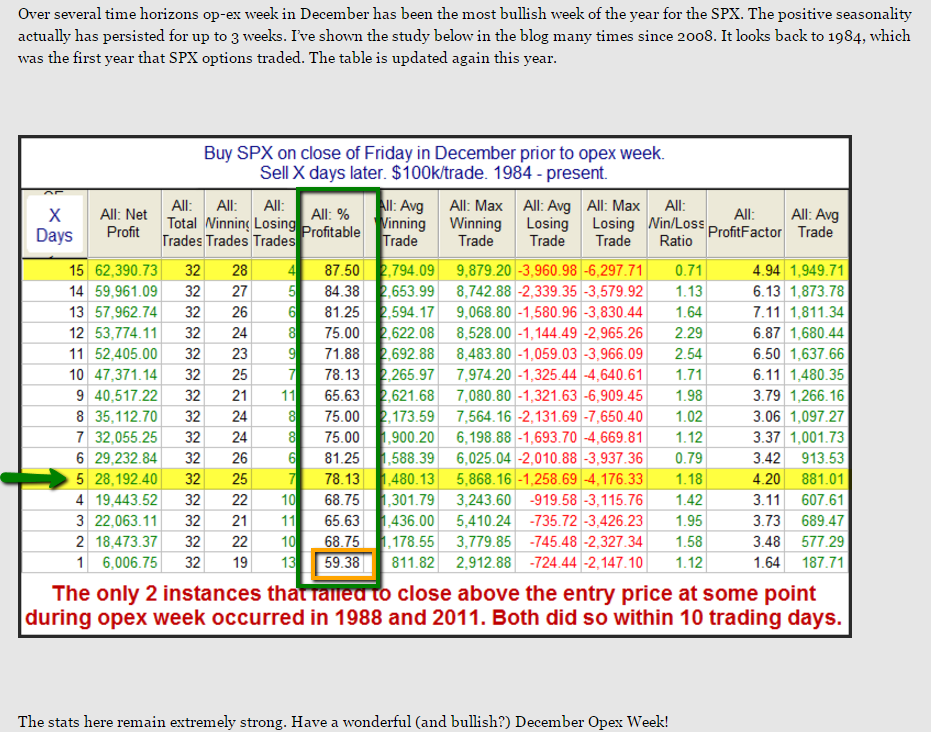Click the intro paragraph starting "Over several time horizons"
The height and width of the screenshot is (732, 931).
(465, 36)
